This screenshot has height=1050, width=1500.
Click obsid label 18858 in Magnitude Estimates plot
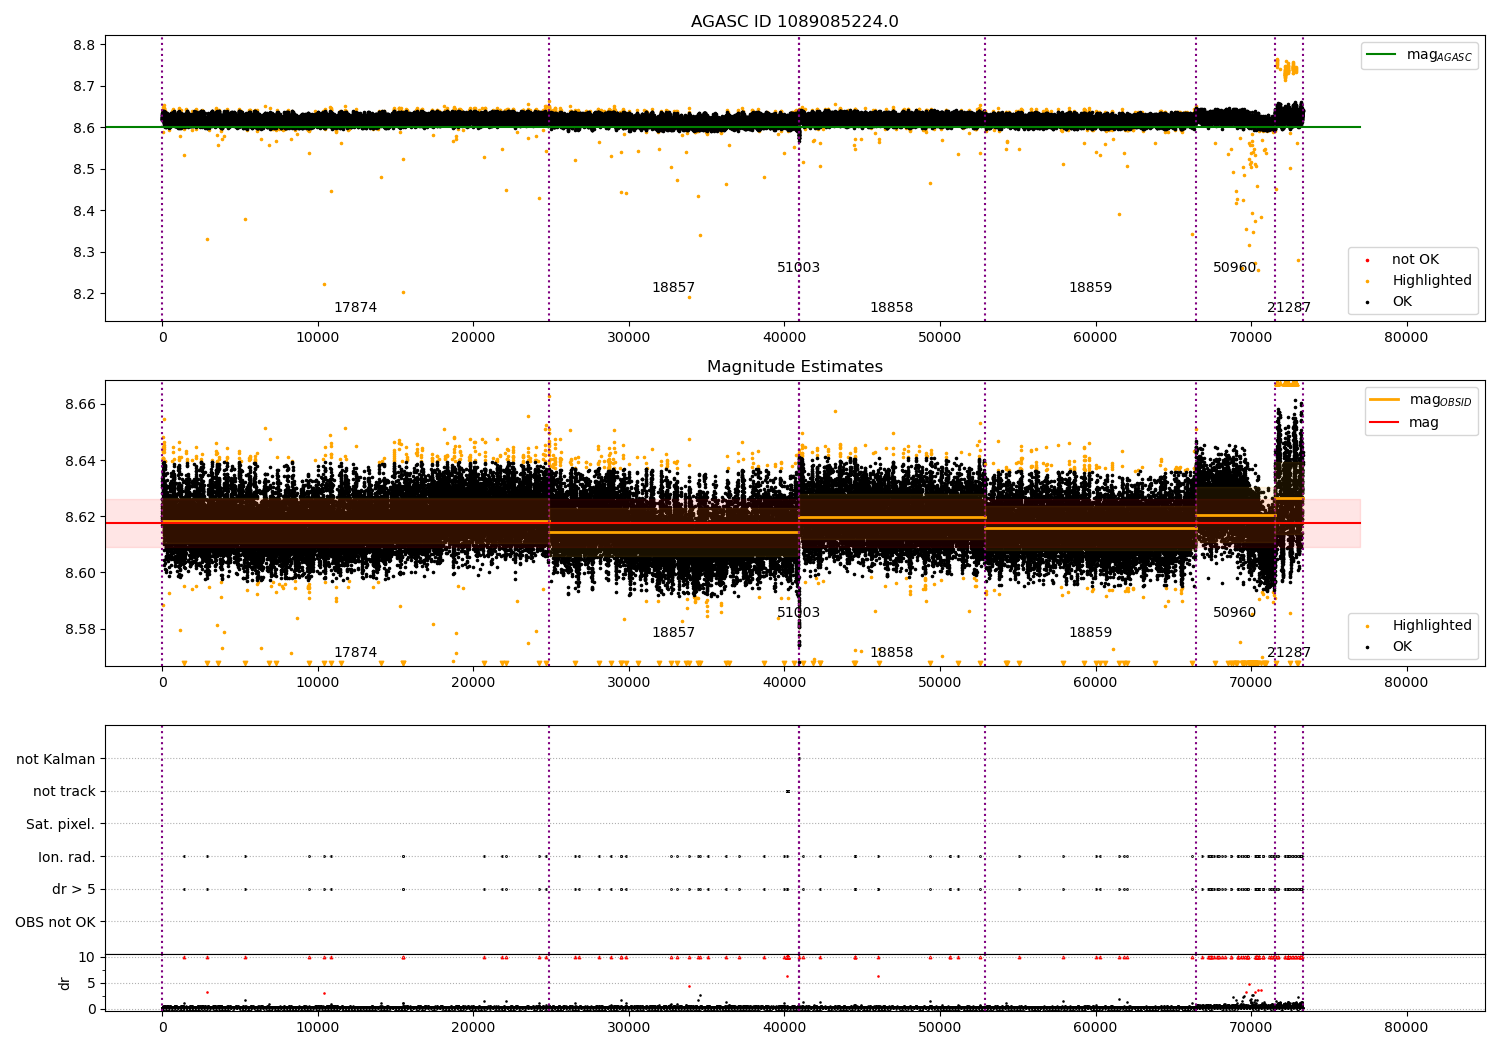(x=891, y=653)
